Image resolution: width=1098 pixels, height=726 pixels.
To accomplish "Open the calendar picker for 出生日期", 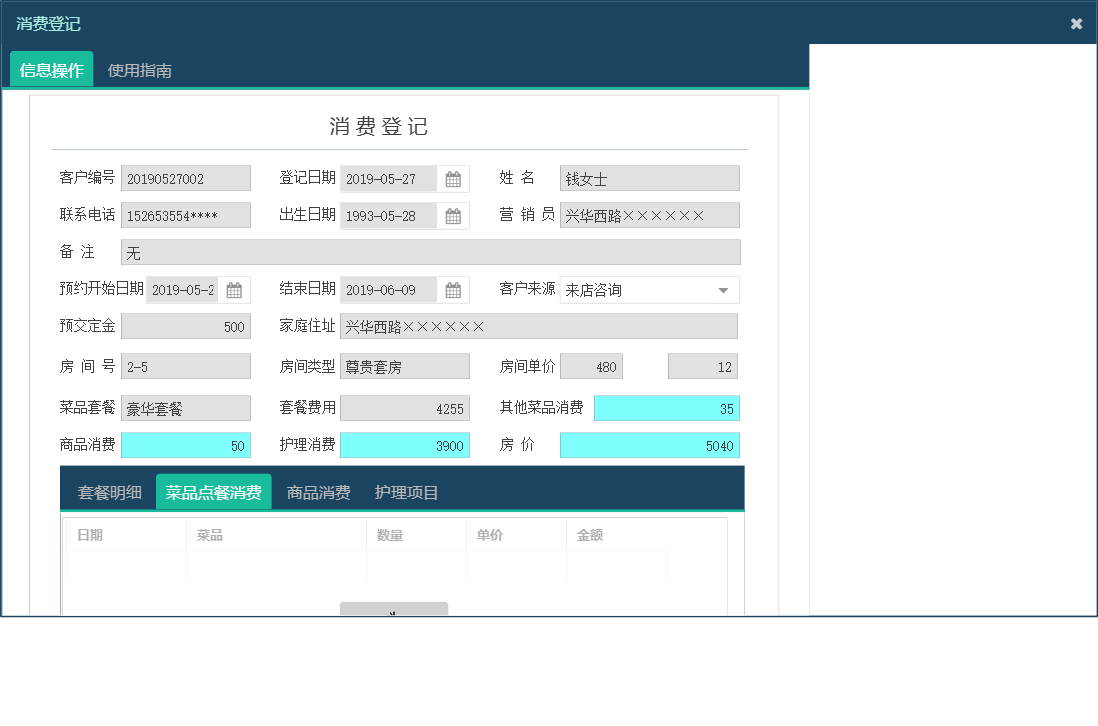I will pos(455,215).
